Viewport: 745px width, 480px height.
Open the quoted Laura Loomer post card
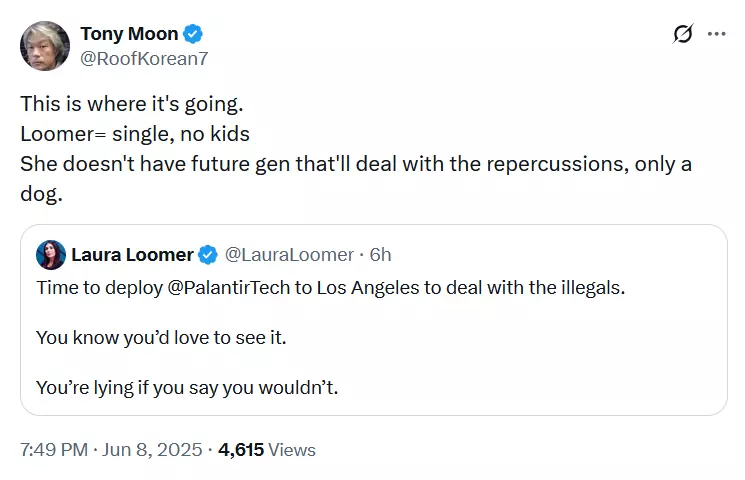(x=373, y=320)
